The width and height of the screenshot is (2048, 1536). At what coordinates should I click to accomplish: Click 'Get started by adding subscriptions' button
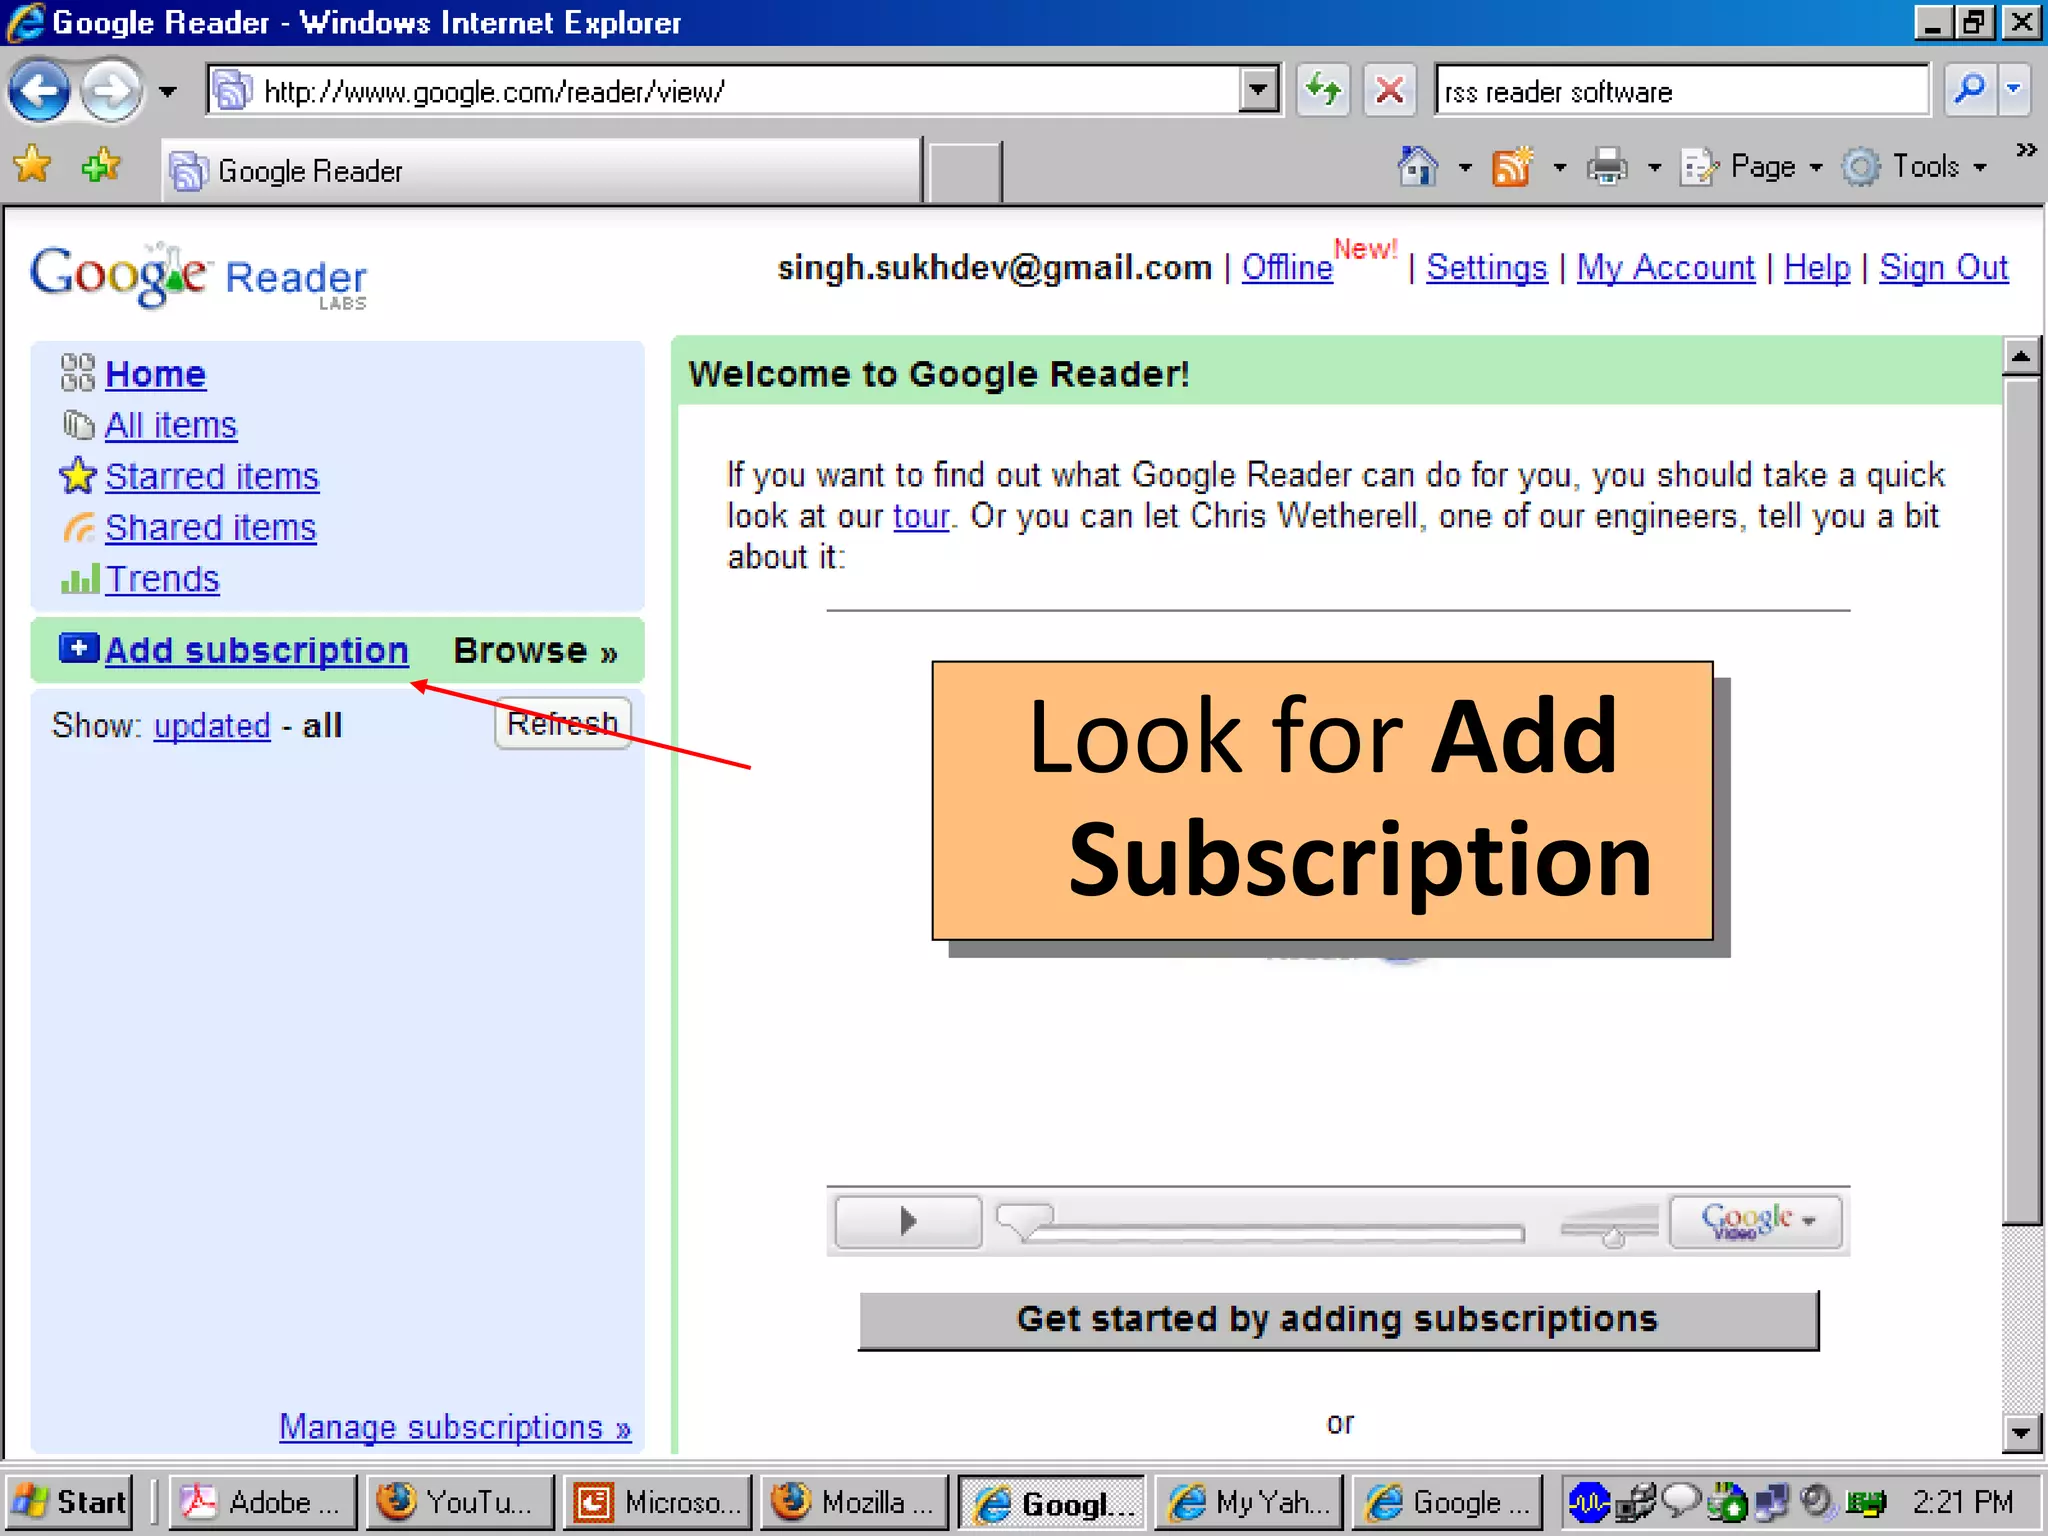pyautogui.click(x=1338, y=1320)
